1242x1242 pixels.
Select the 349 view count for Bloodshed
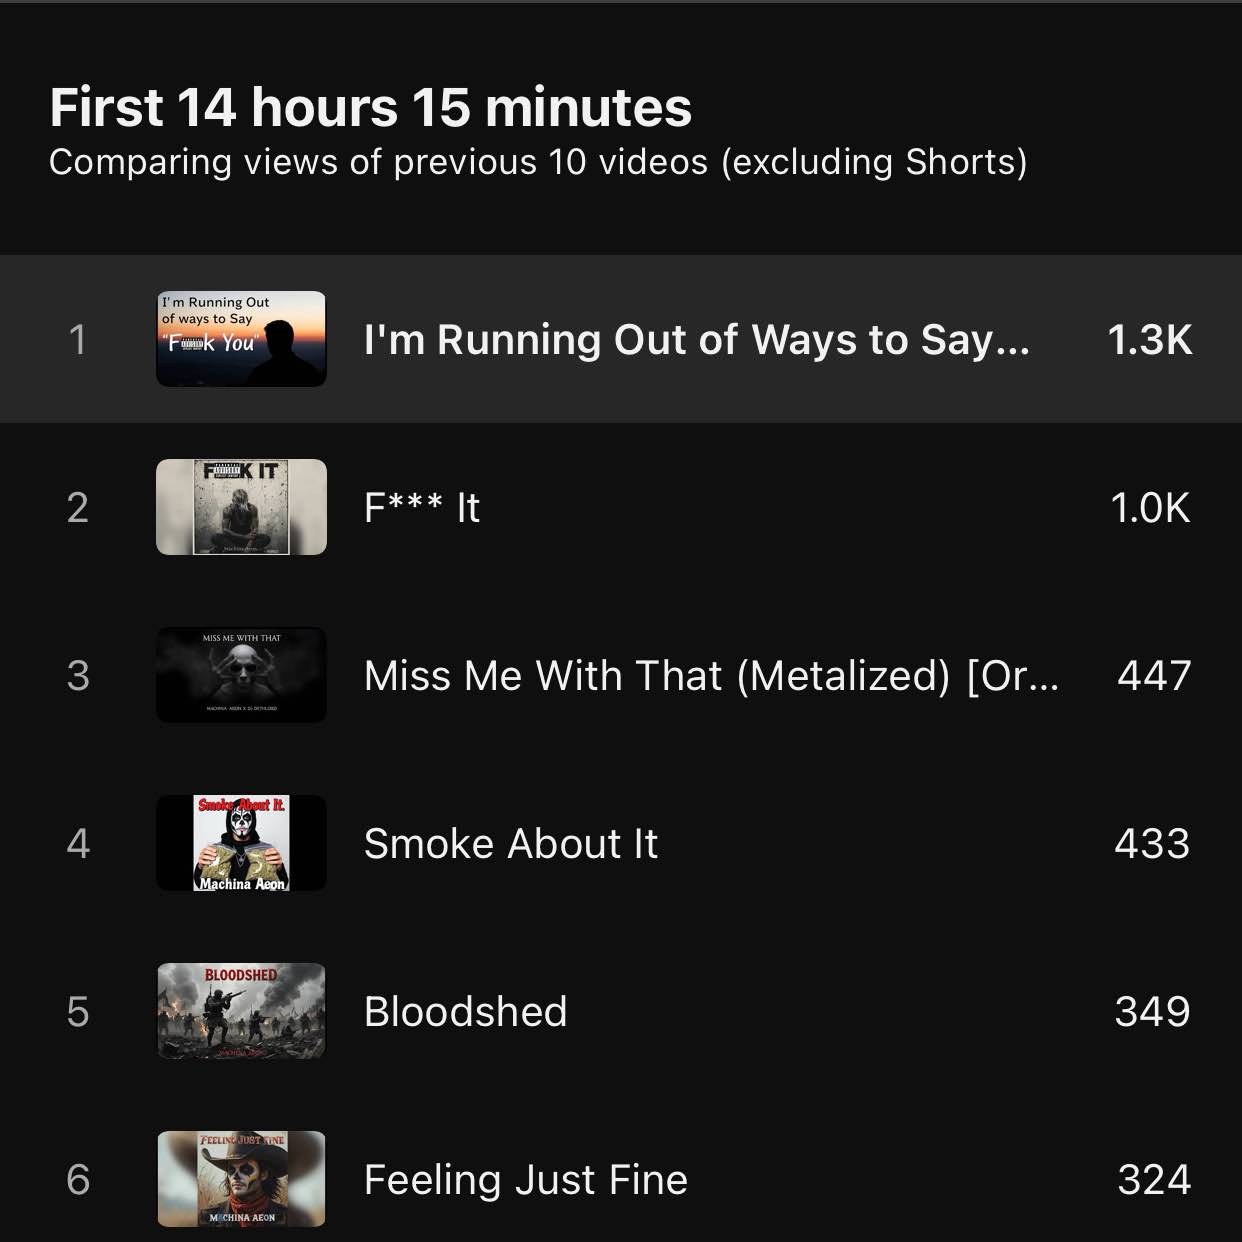(x=1152, y=1012)
